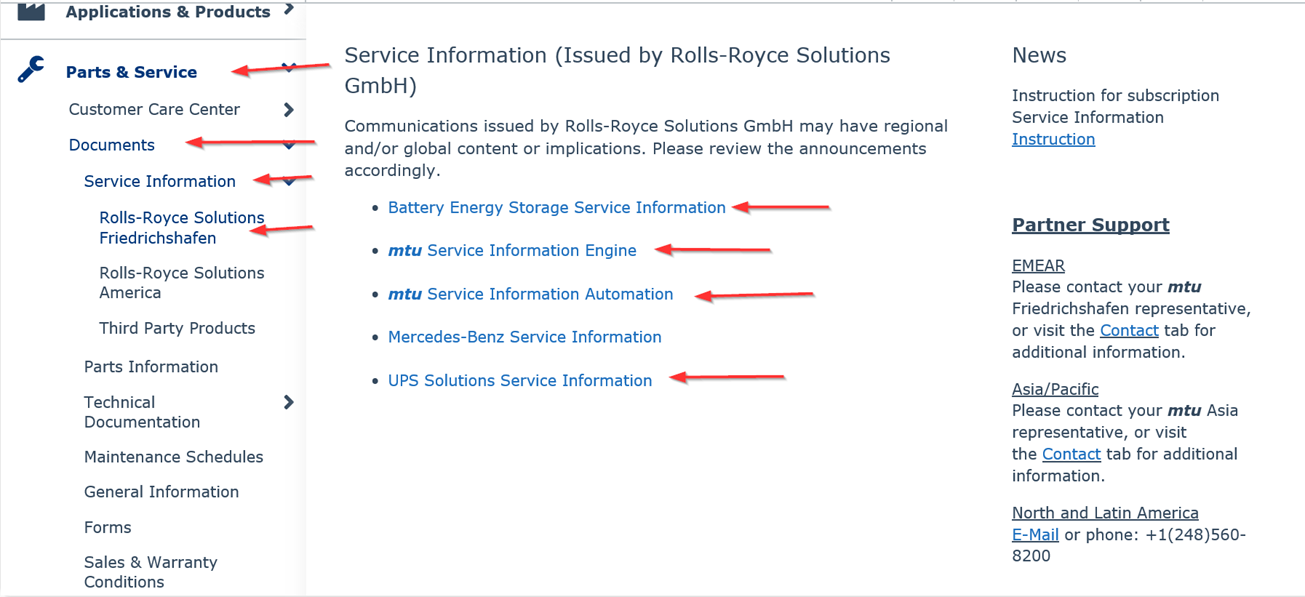
Task: Open Rolls-Royce Solutions Friedrichshafen sidebar entry
Action: 181,227
